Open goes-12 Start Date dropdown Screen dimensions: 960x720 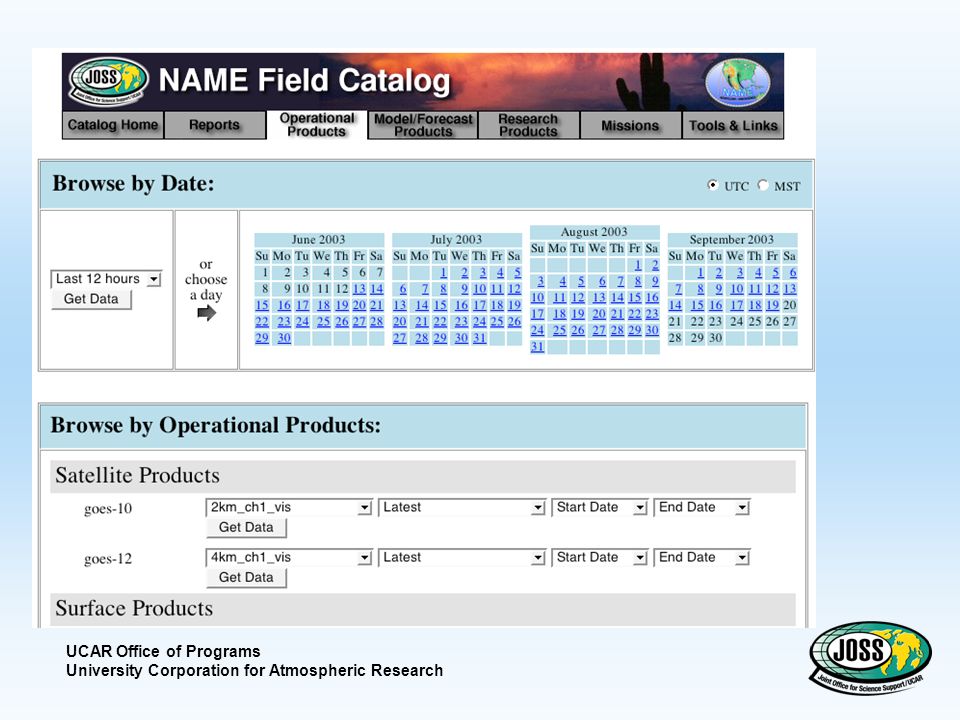599,558
